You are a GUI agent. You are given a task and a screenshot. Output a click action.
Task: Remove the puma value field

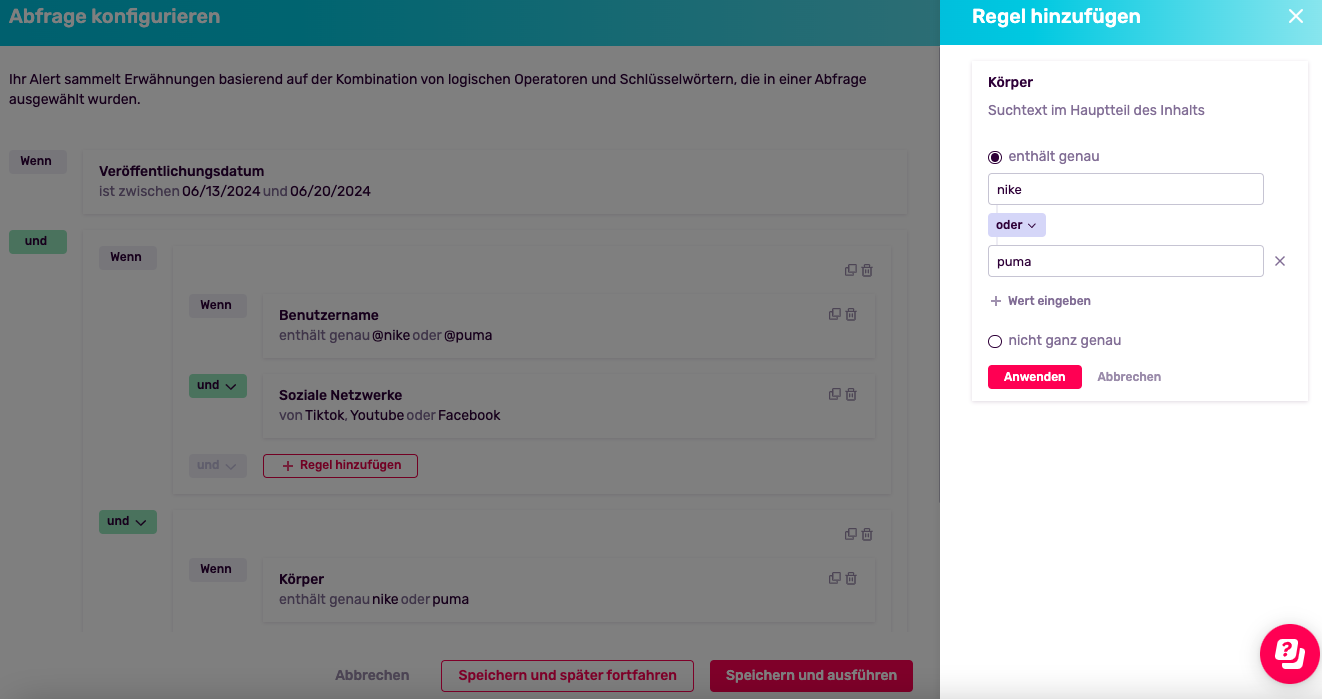pyautogui.click(x=1279, y=261)
